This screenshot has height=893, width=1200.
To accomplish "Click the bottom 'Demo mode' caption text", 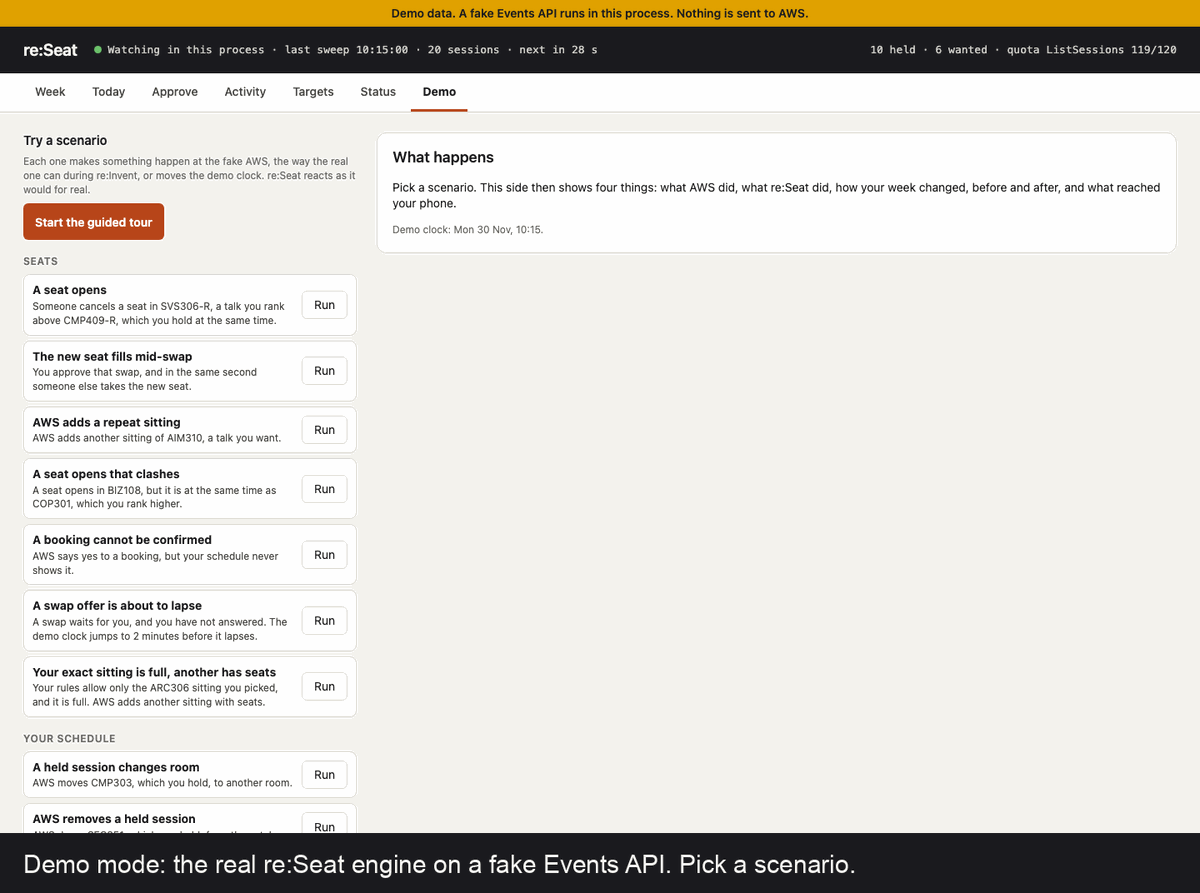I will tap(439, 863).
